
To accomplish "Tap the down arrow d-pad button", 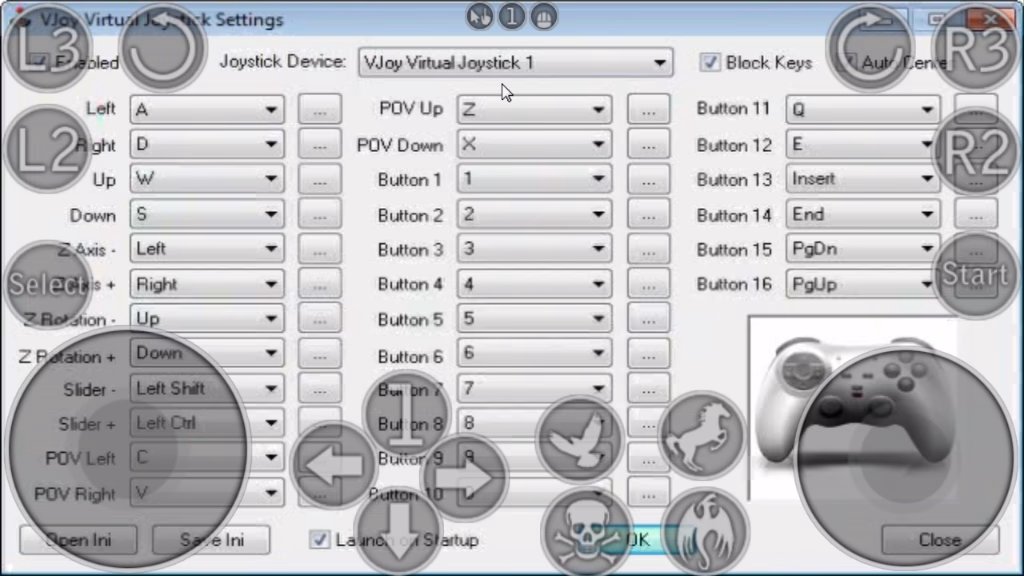I will pyautogui.click(x=399, y=528).
